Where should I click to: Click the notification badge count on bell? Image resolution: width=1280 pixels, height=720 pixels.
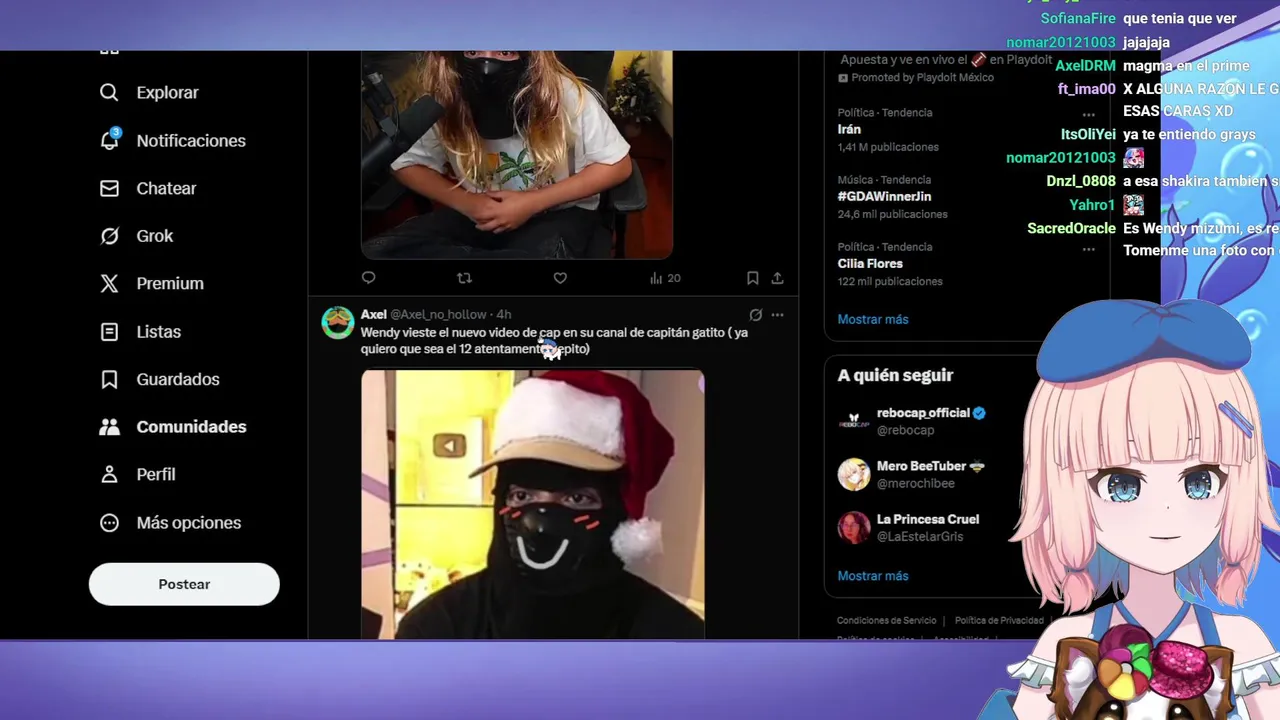pos(116,132)
